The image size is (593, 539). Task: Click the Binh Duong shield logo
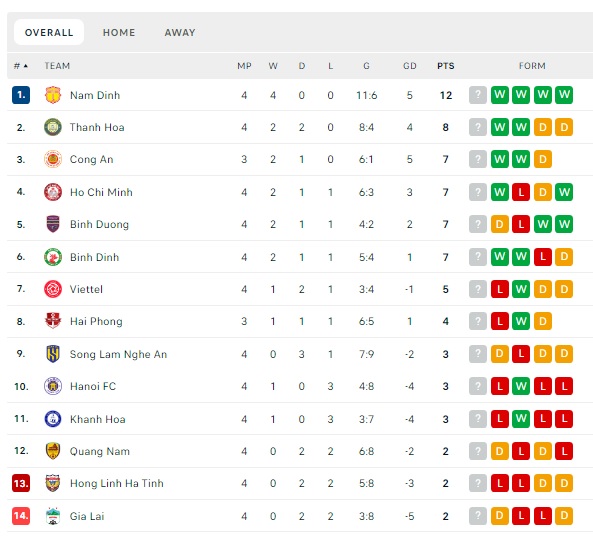(53, 224)
